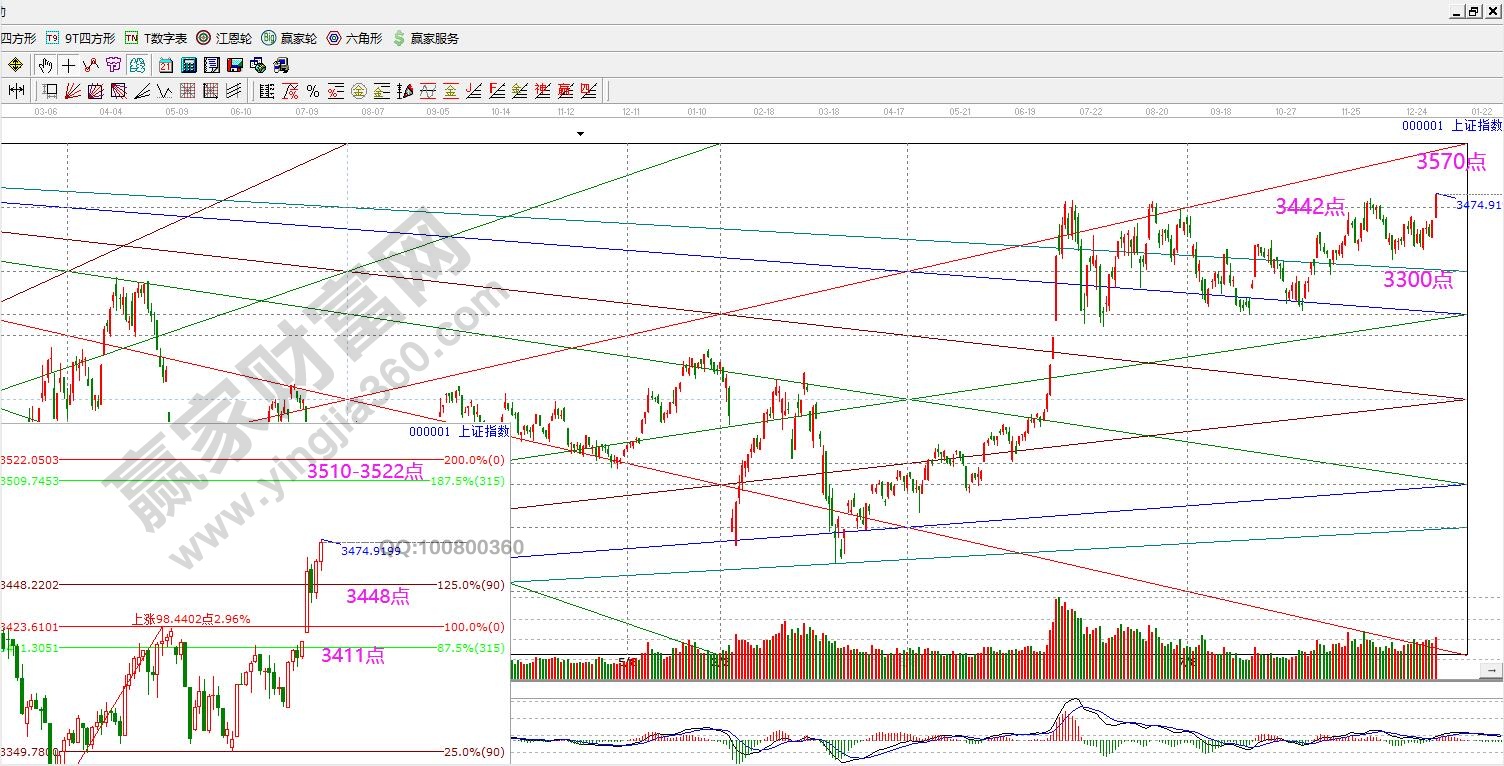Toggle the hand pan tool
This screenshot has width=1504, height=766.
(45, 65)
